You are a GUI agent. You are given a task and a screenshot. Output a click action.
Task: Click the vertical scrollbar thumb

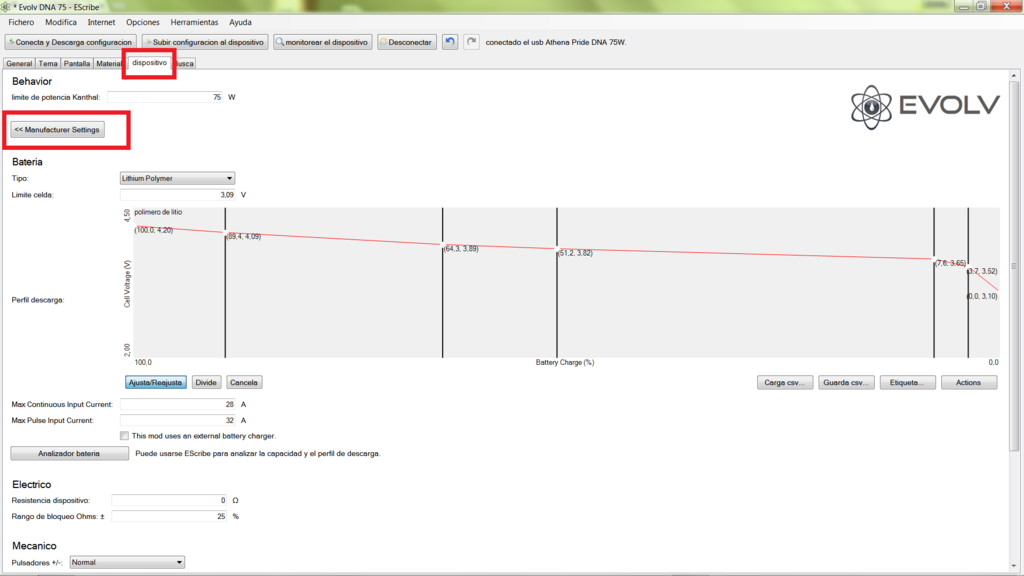pyautogui.click(x=1014, y=266)
